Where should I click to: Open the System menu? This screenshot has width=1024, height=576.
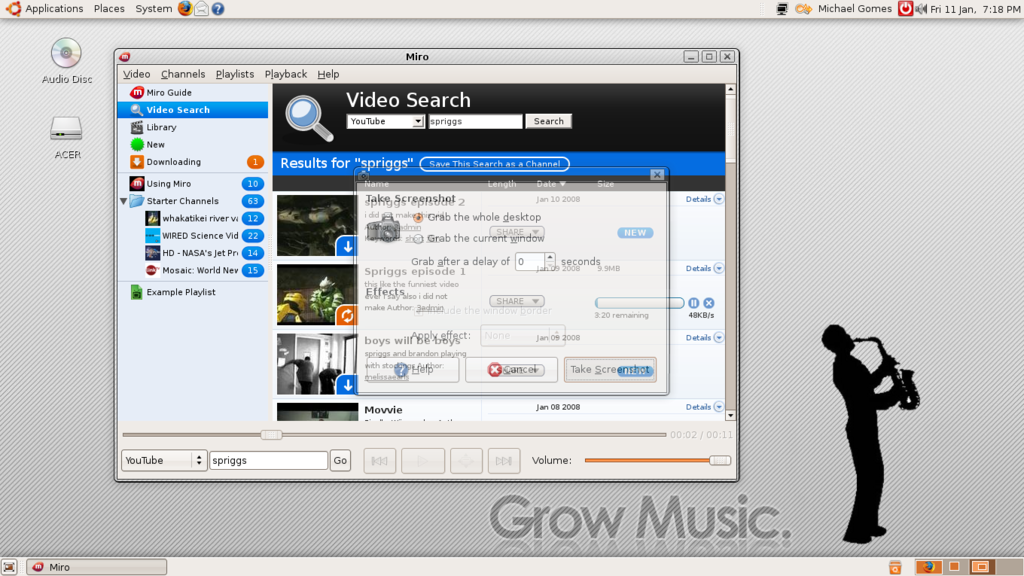153,8
